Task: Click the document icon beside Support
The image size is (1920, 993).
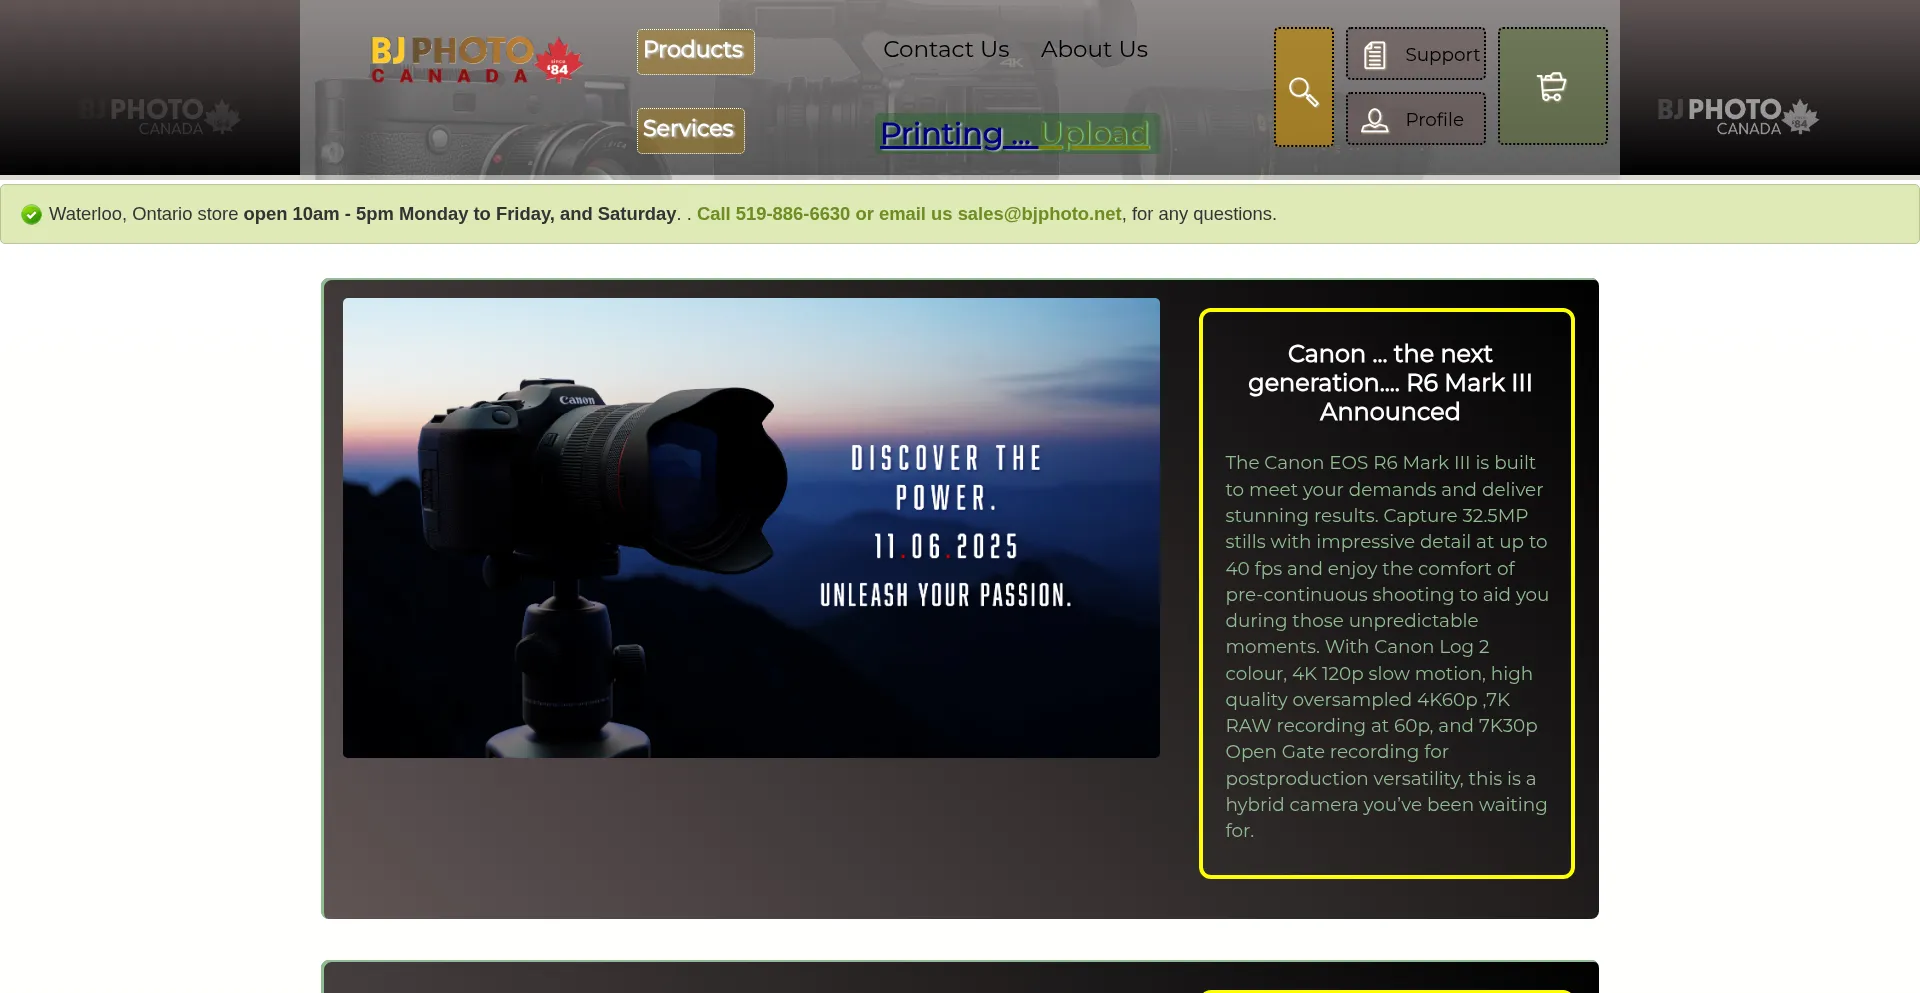Action: point(1375,55)
